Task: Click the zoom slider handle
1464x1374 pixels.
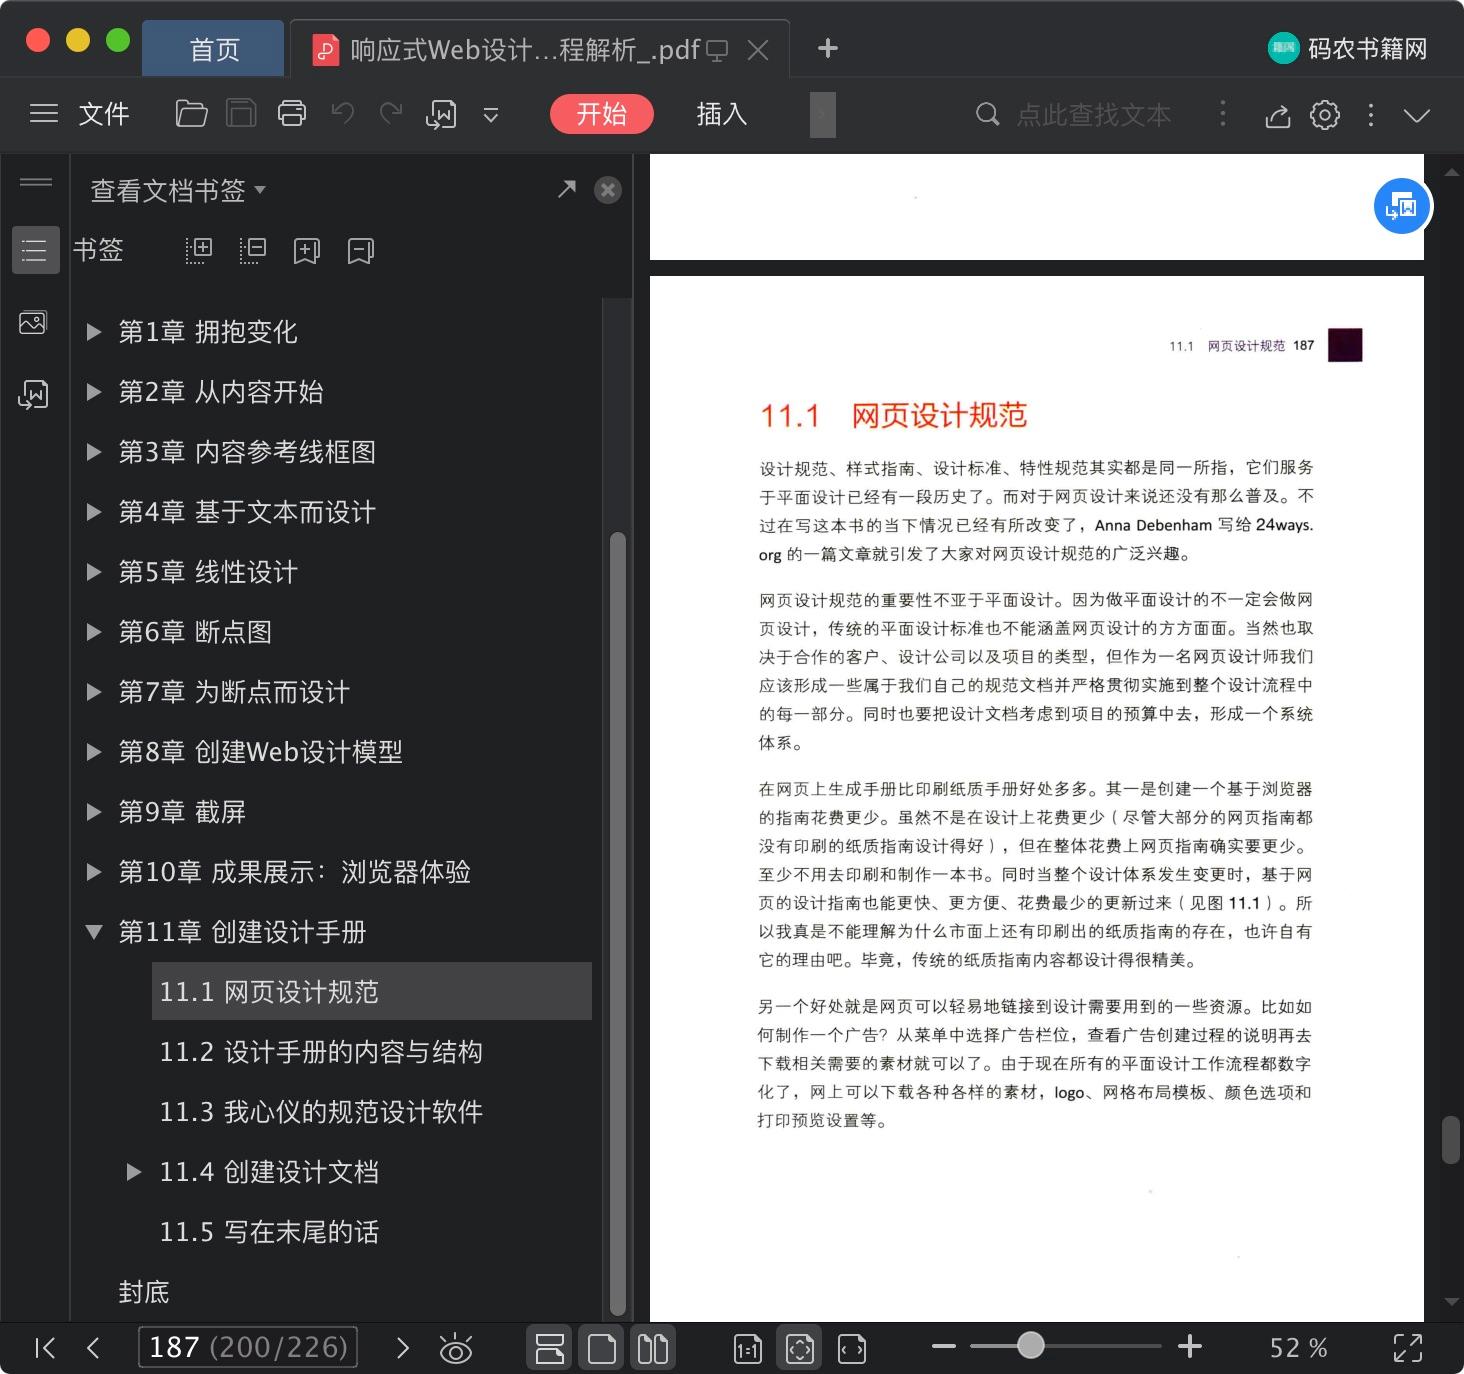Action: tap(1030, 1346)
